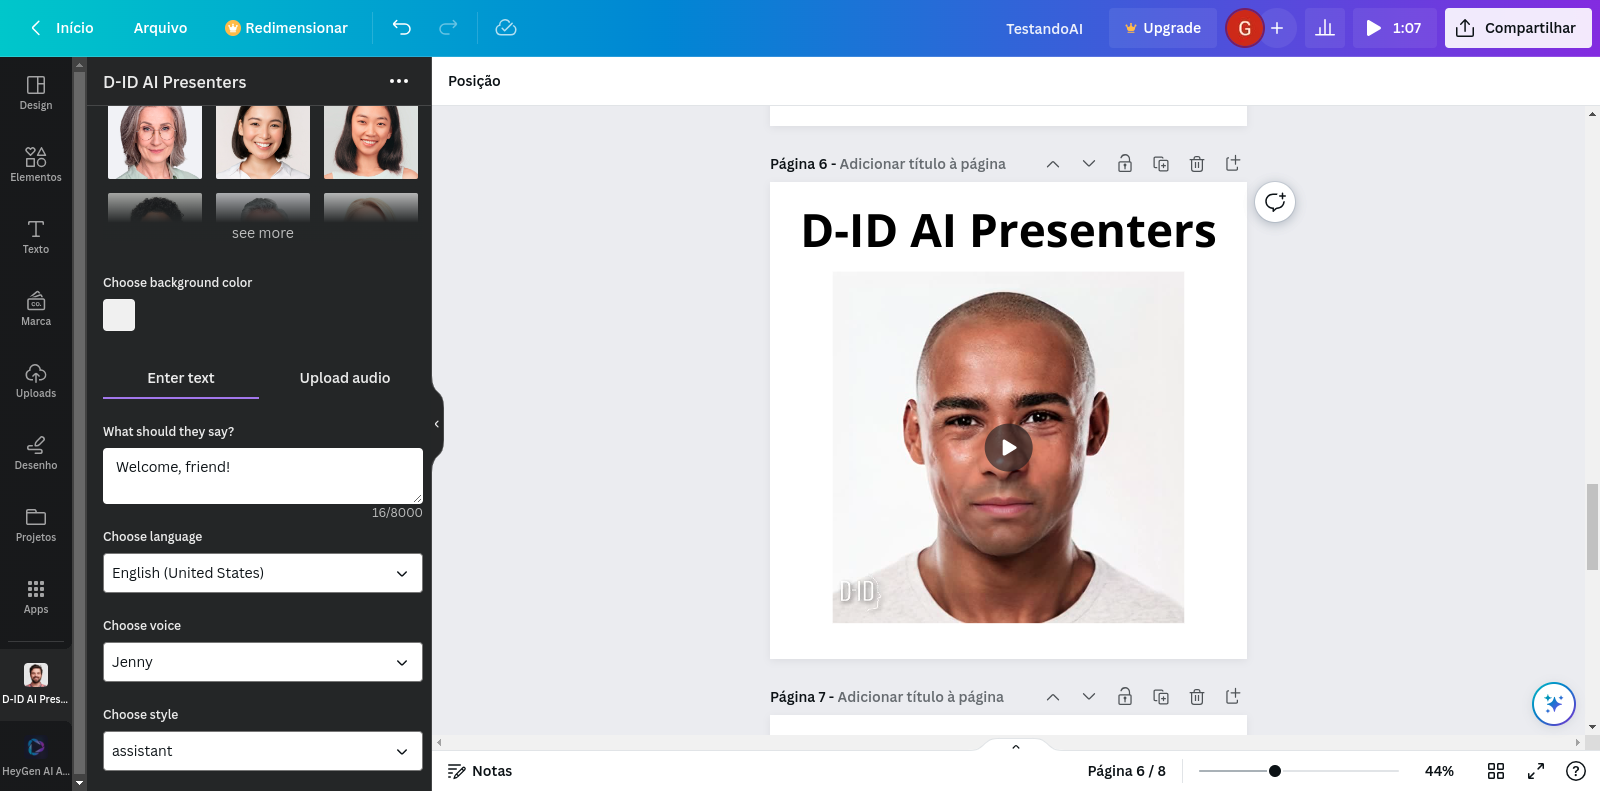Open the Design sidebar panel
This screenshot has height=791, width=1600.
click(x=36, y=93)
